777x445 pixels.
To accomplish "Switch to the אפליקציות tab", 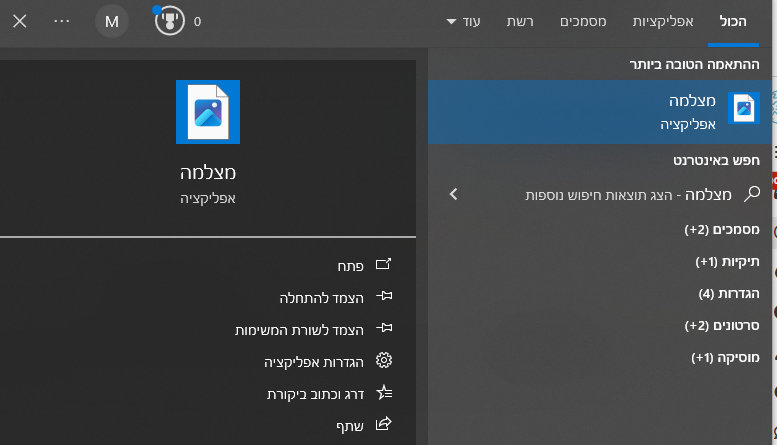I will click(x=663, y=21).
